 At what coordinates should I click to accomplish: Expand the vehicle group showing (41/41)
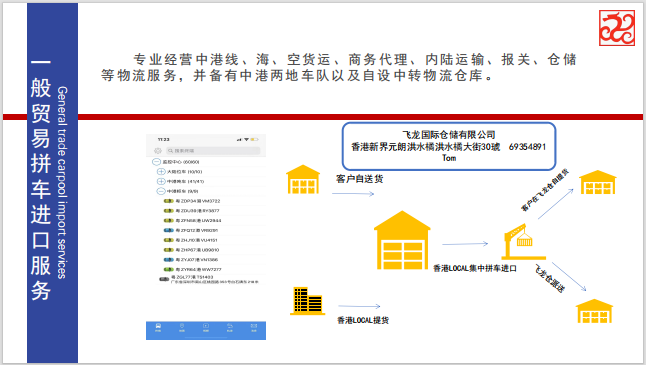[x=161, y=181]
